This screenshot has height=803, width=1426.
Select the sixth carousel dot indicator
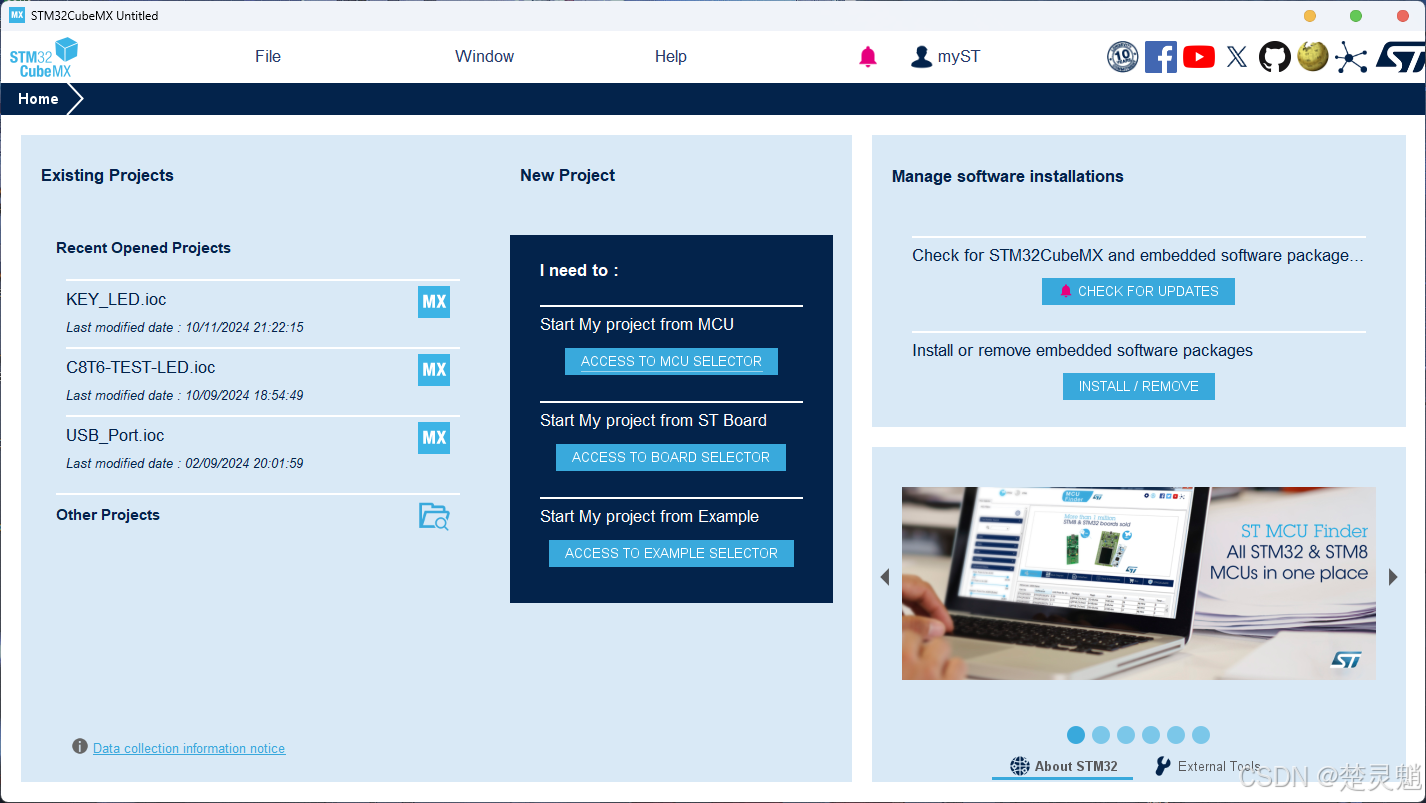(x=1201, y=735)
